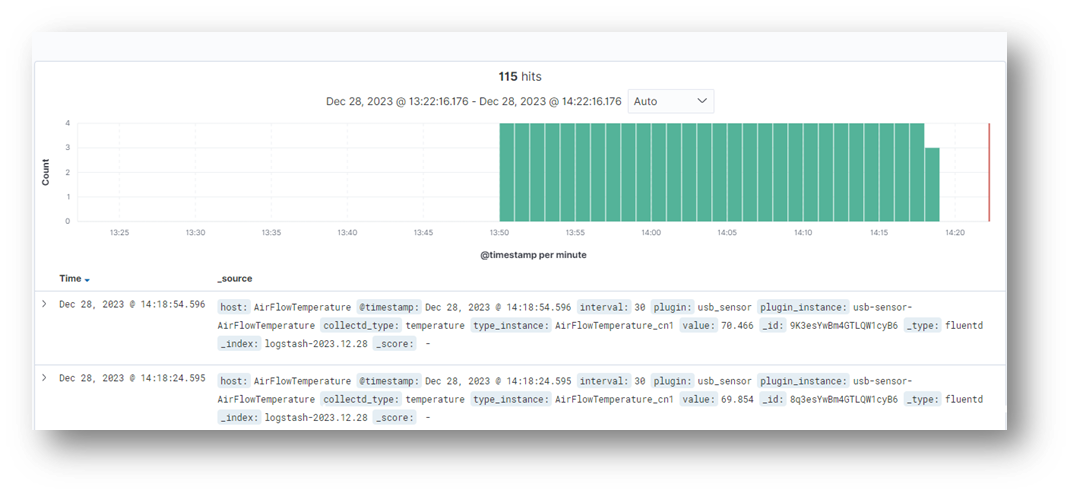This screenshot has height=495, width=1072.
Task: Click the 14:00 tick label on time axis
Action: (x=651, y=233)
